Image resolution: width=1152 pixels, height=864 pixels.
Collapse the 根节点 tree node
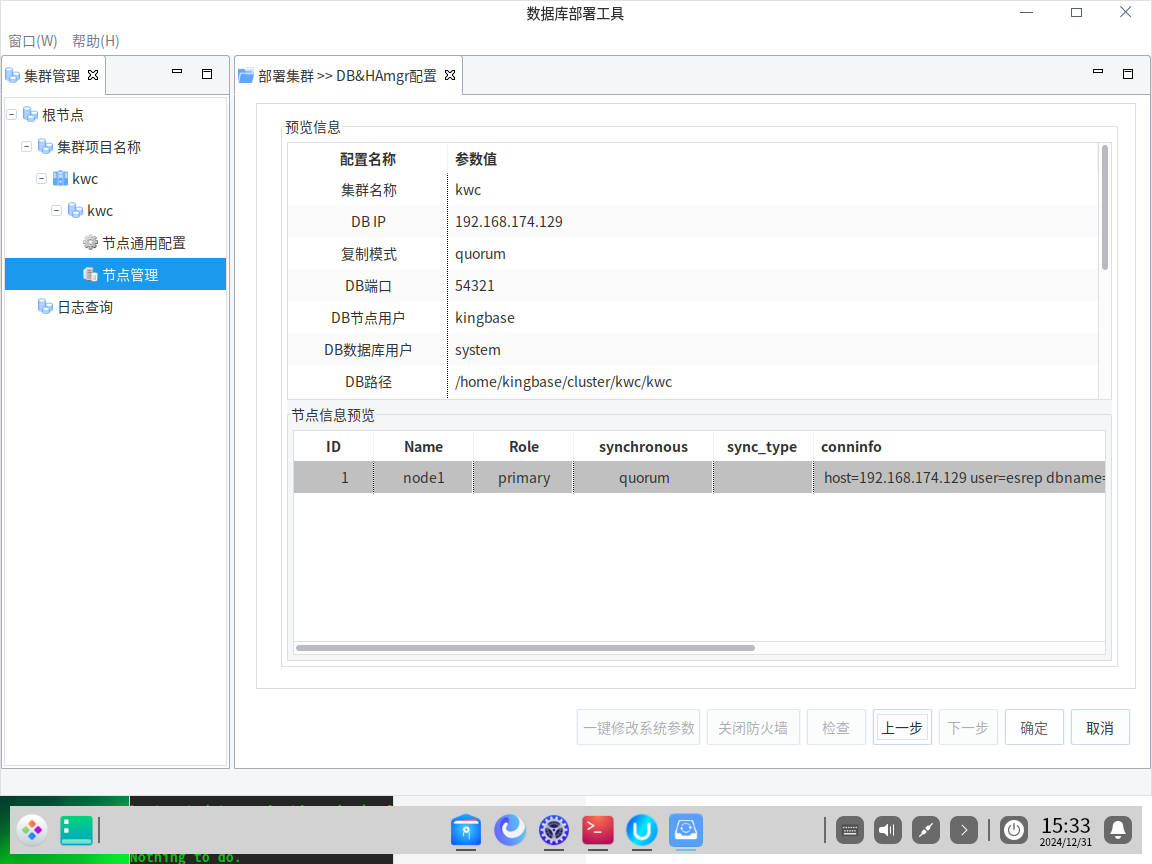[x=12, y=115]
